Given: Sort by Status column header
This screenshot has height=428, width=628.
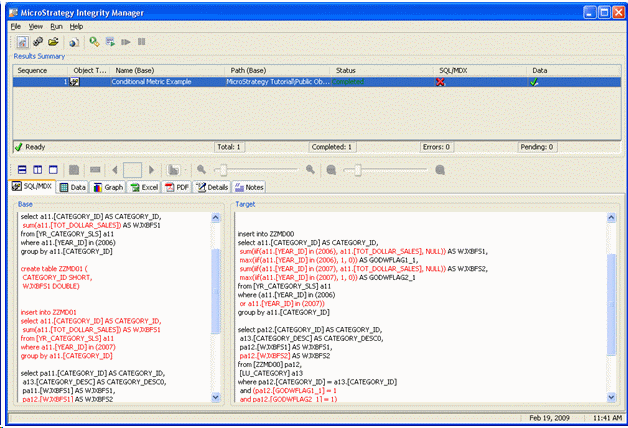Looking at the screenshot, I should point(382,70).
